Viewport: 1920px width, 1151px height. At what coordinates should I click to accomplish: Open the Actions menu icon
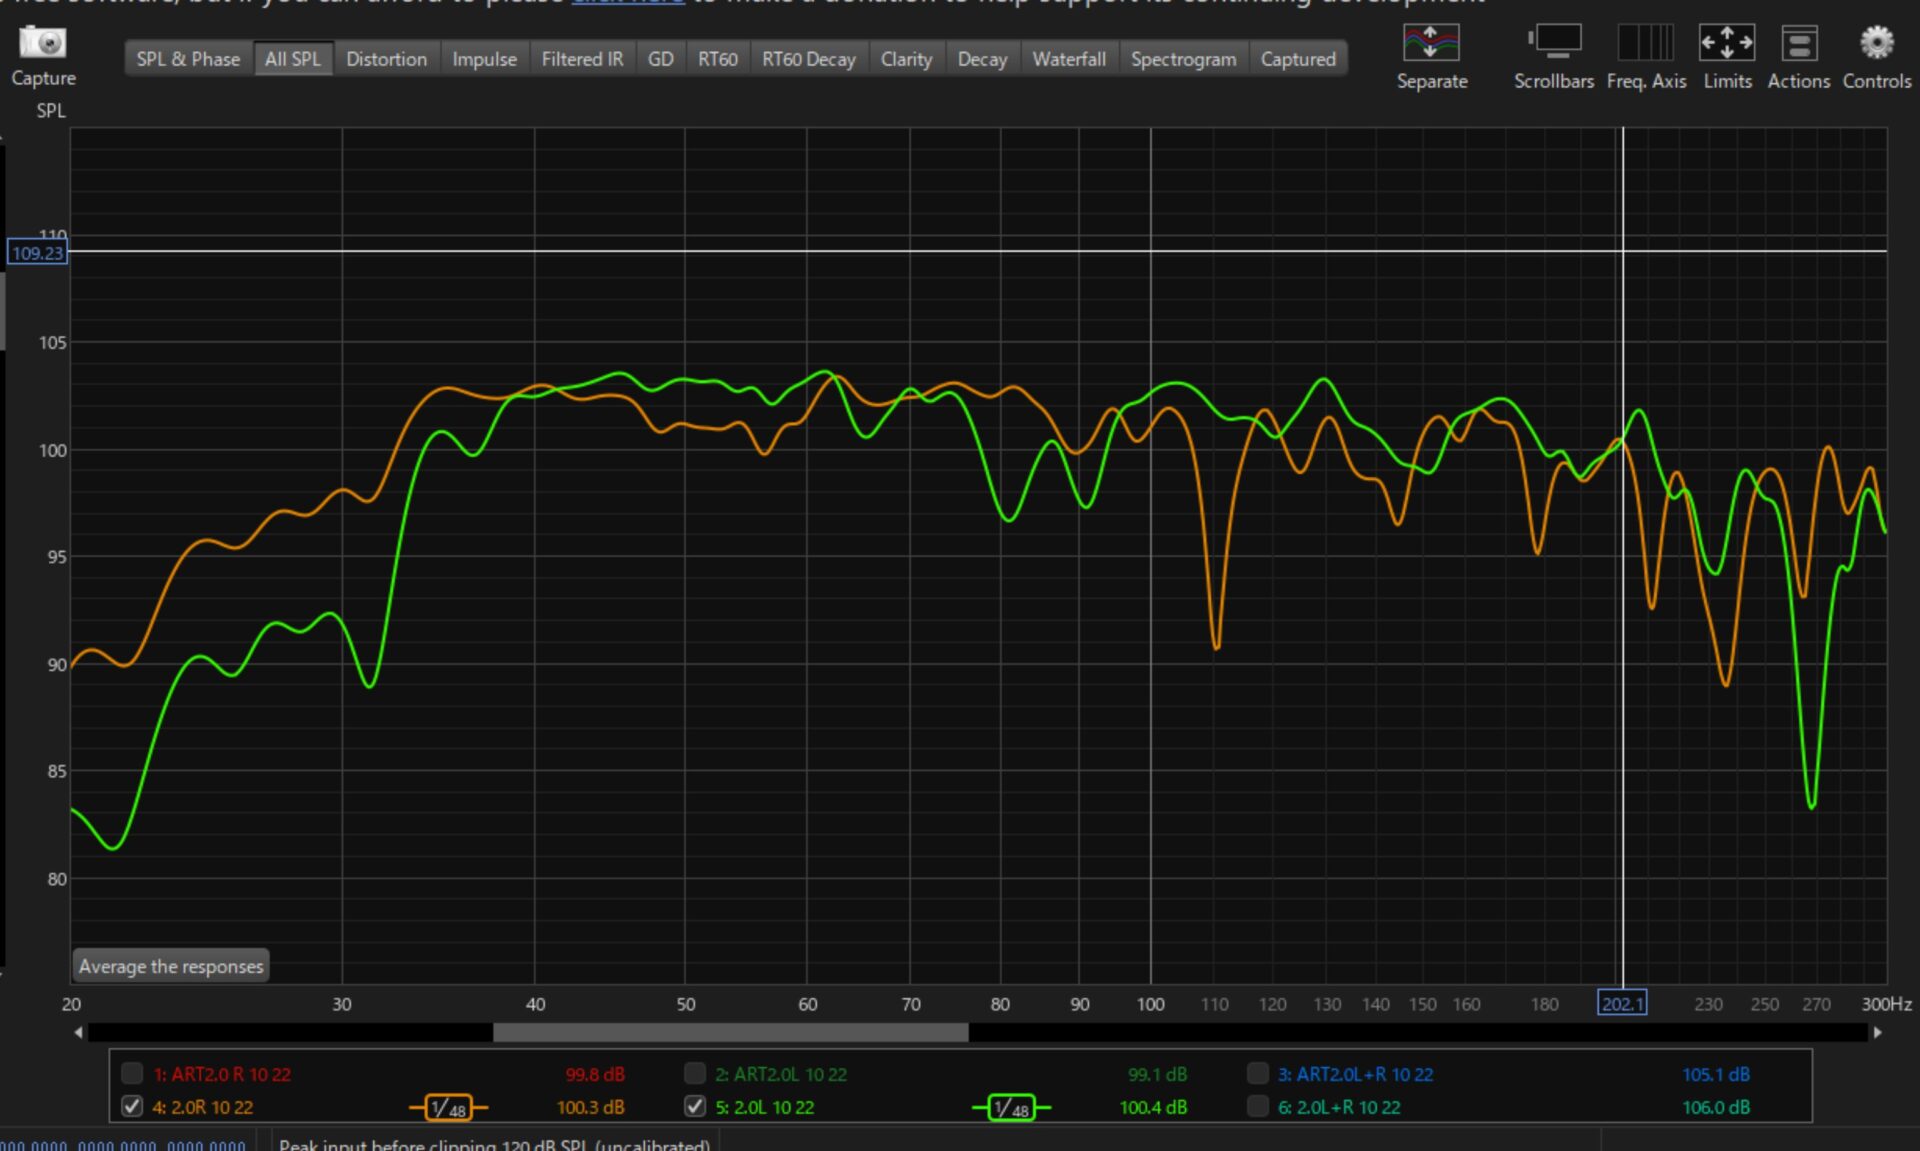pyautogui.click(x=1798, y=44)
